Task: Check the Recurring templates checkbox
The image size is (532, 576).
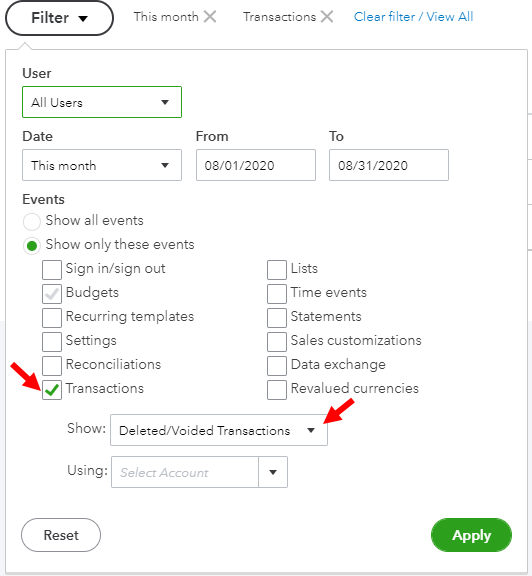Action: point(52,318)
